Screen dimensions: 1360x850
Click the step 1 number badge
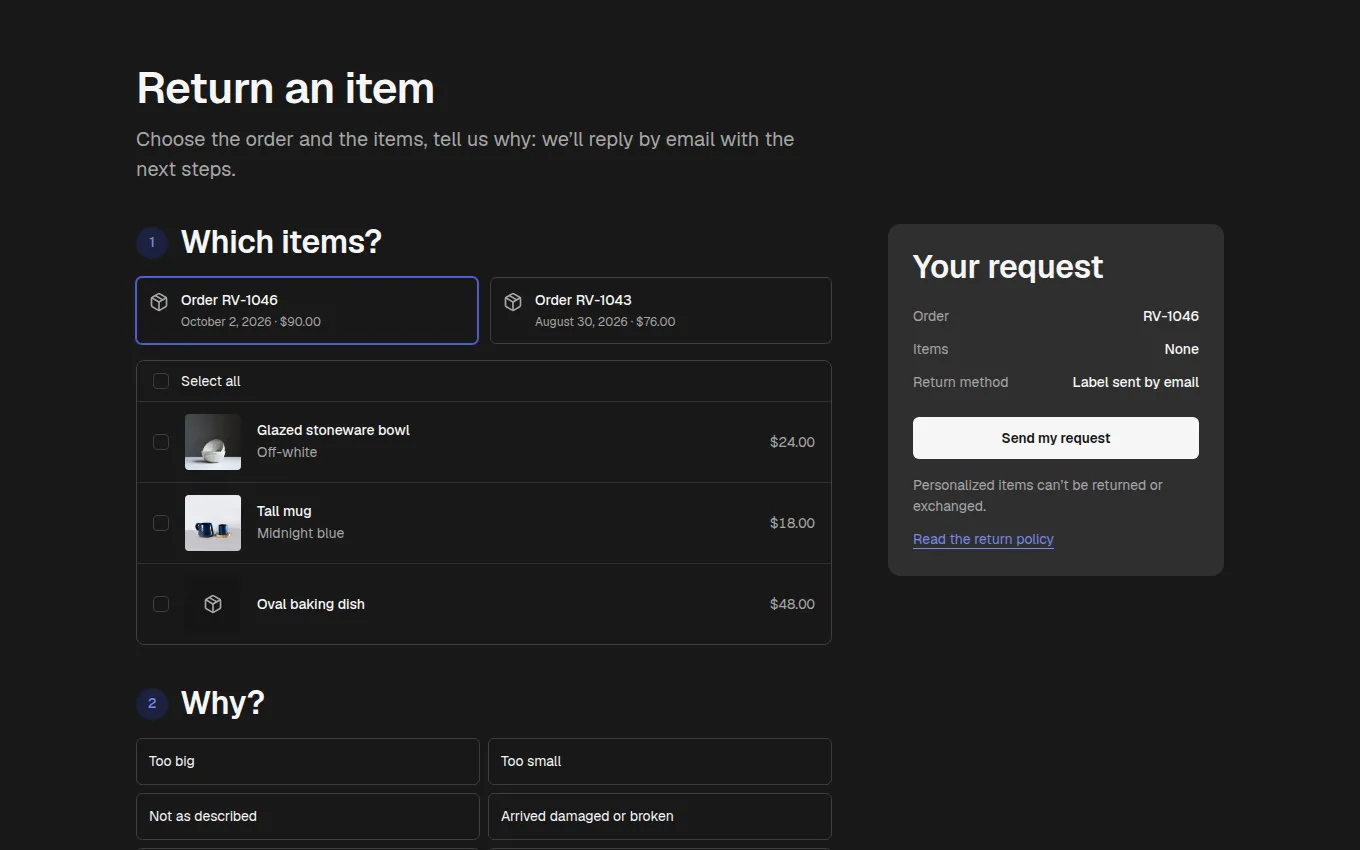click(x=152, y=242)
